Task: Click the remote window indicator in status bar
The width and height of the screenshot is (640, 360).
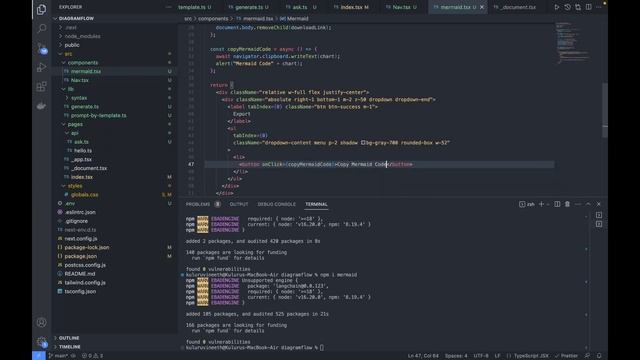Action: [39, 356]
